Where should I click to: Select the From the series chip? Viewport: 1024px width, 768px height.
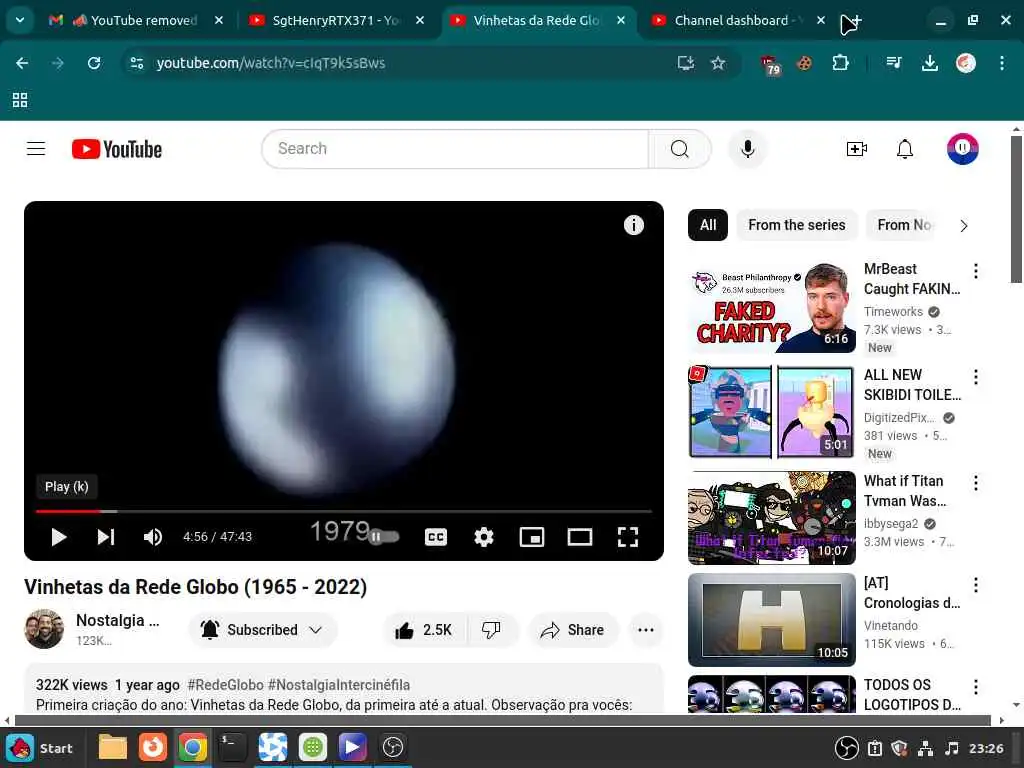click(x=797, y=225)
